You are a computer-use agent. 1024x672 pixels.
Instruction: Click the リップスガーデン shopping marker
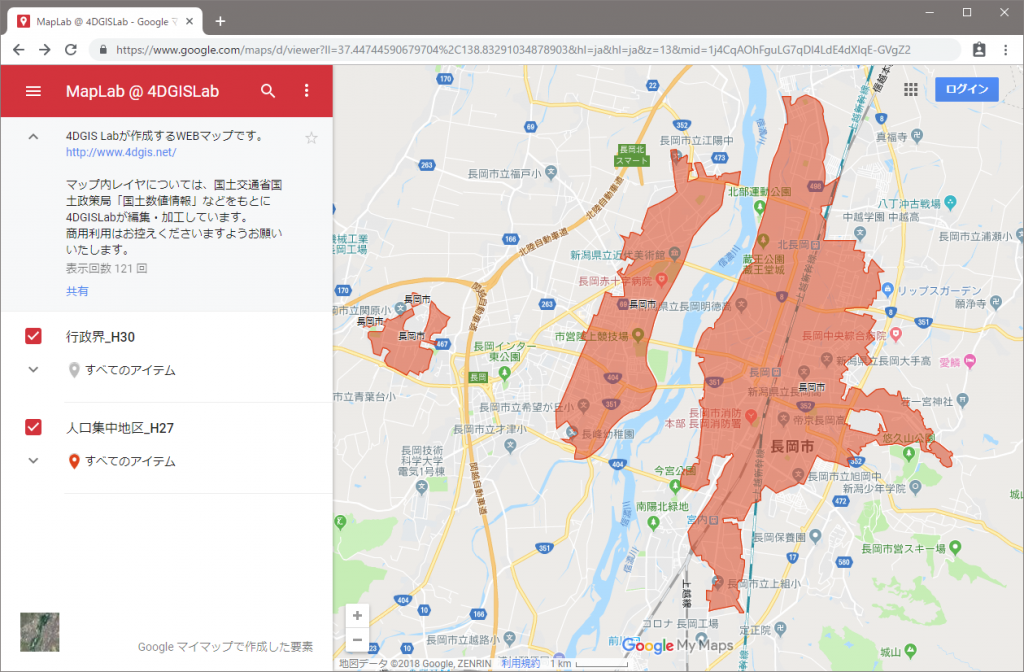pos(887,289)
